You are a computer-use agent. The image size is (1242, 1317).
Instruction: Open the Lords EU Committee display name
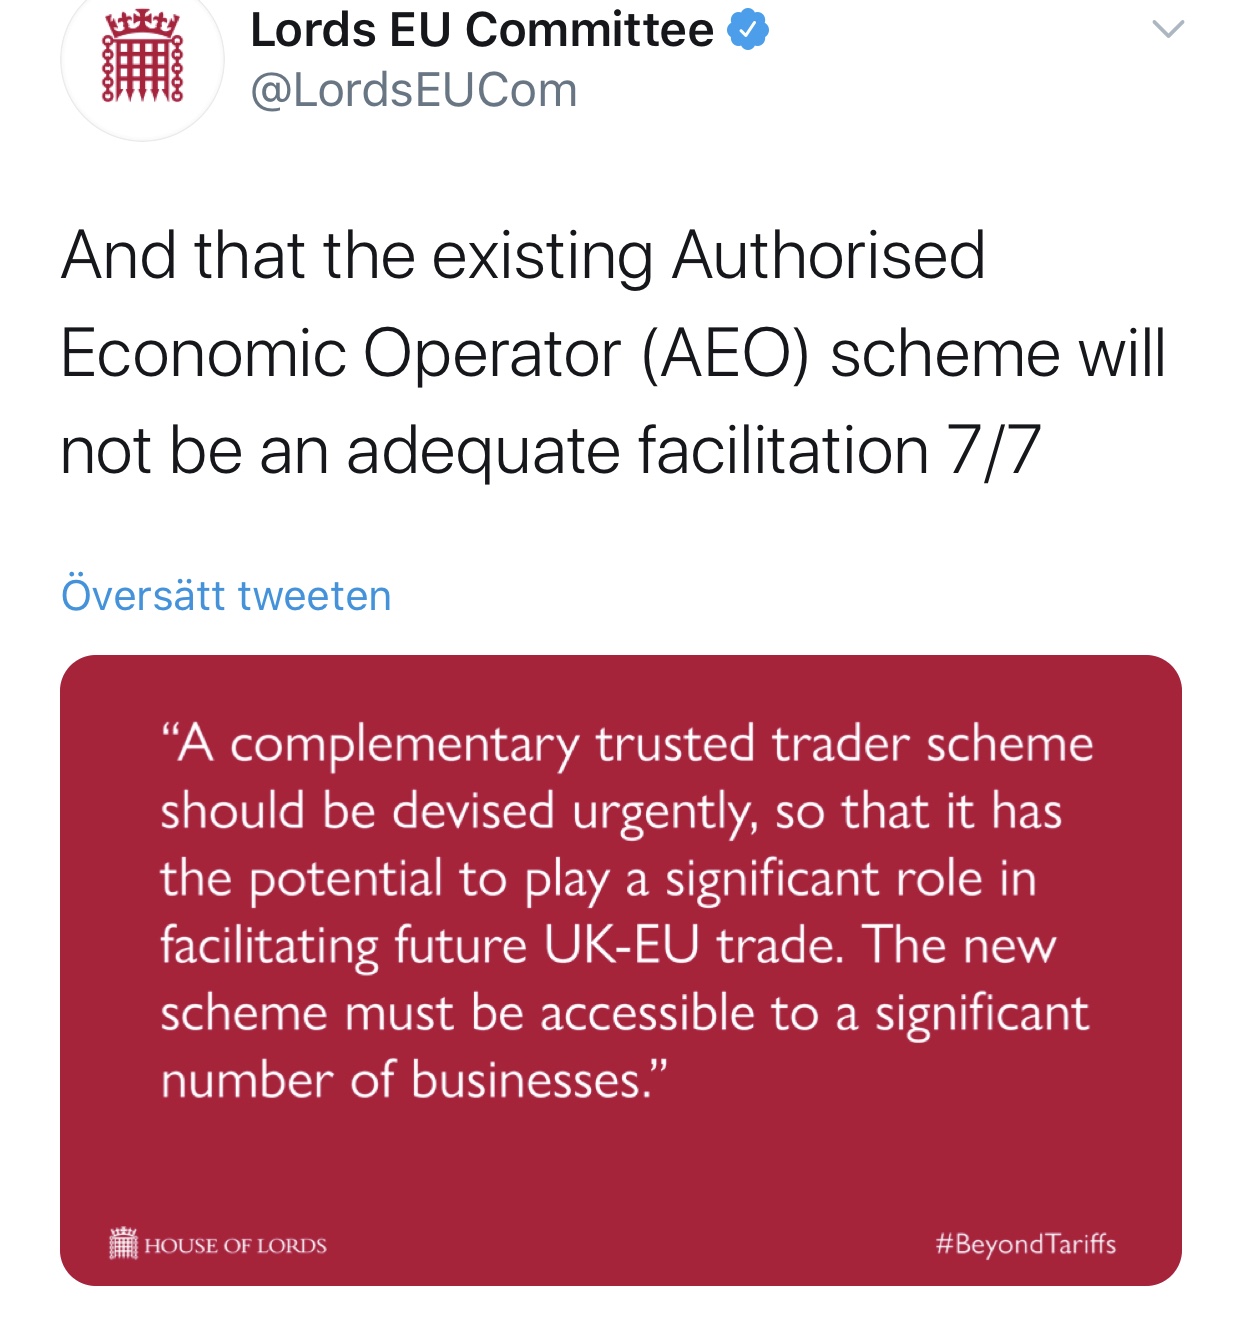tap(482, 30)
